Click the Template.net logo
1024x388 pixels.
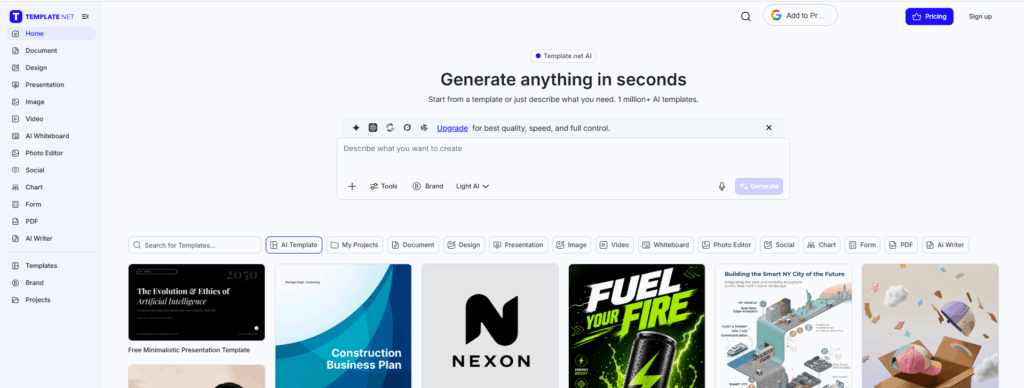coord(42,16)
